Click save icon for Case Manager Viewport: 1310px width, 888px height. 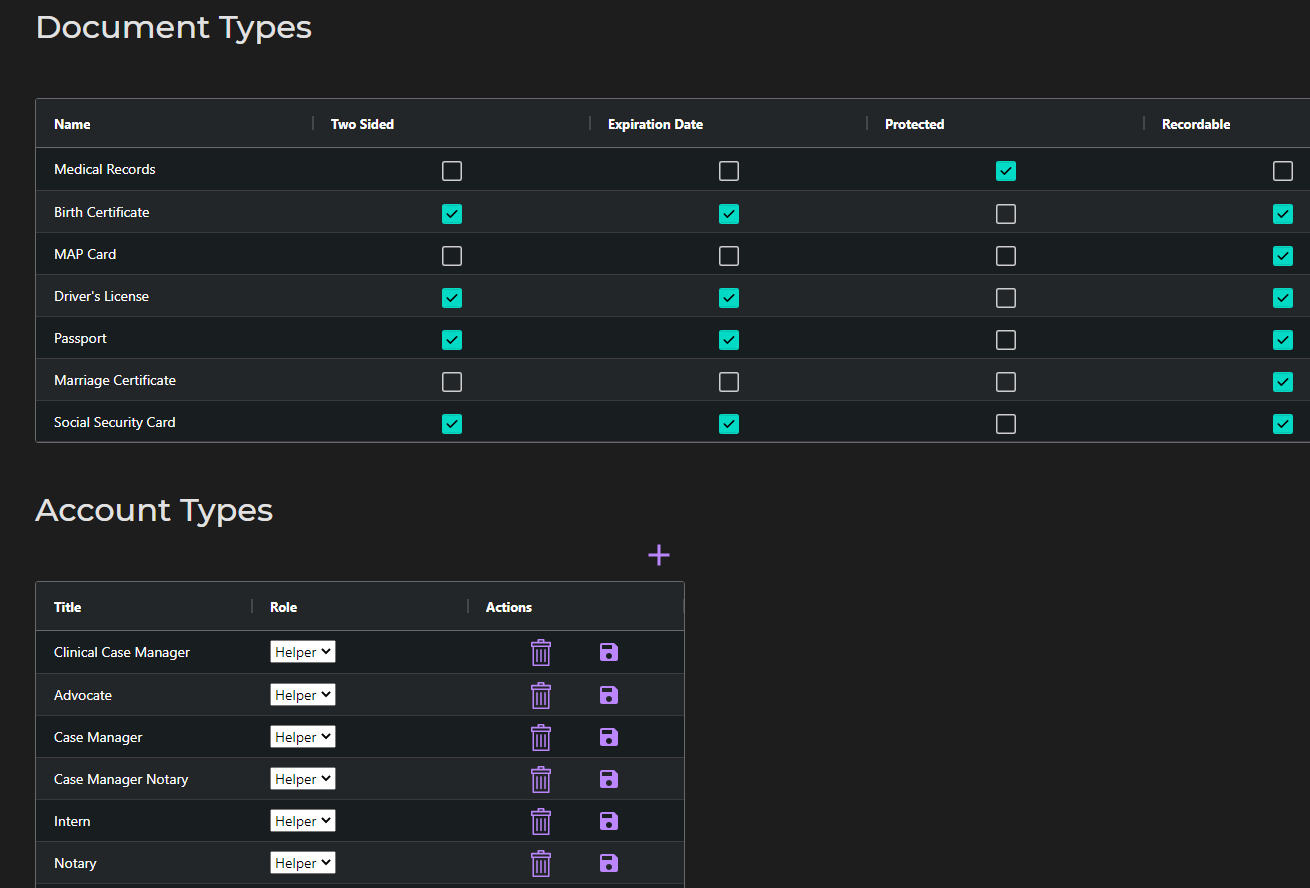609,736
